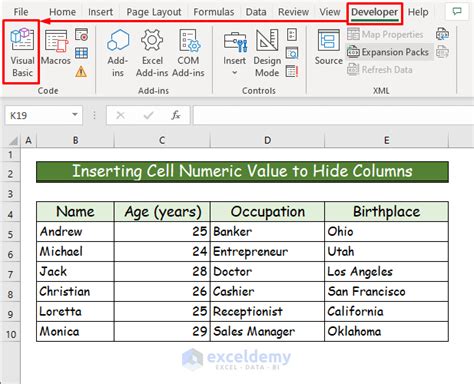Screen dimensions: 474x384
Task: Toggle Design Mode
Action: pos(267,53)
